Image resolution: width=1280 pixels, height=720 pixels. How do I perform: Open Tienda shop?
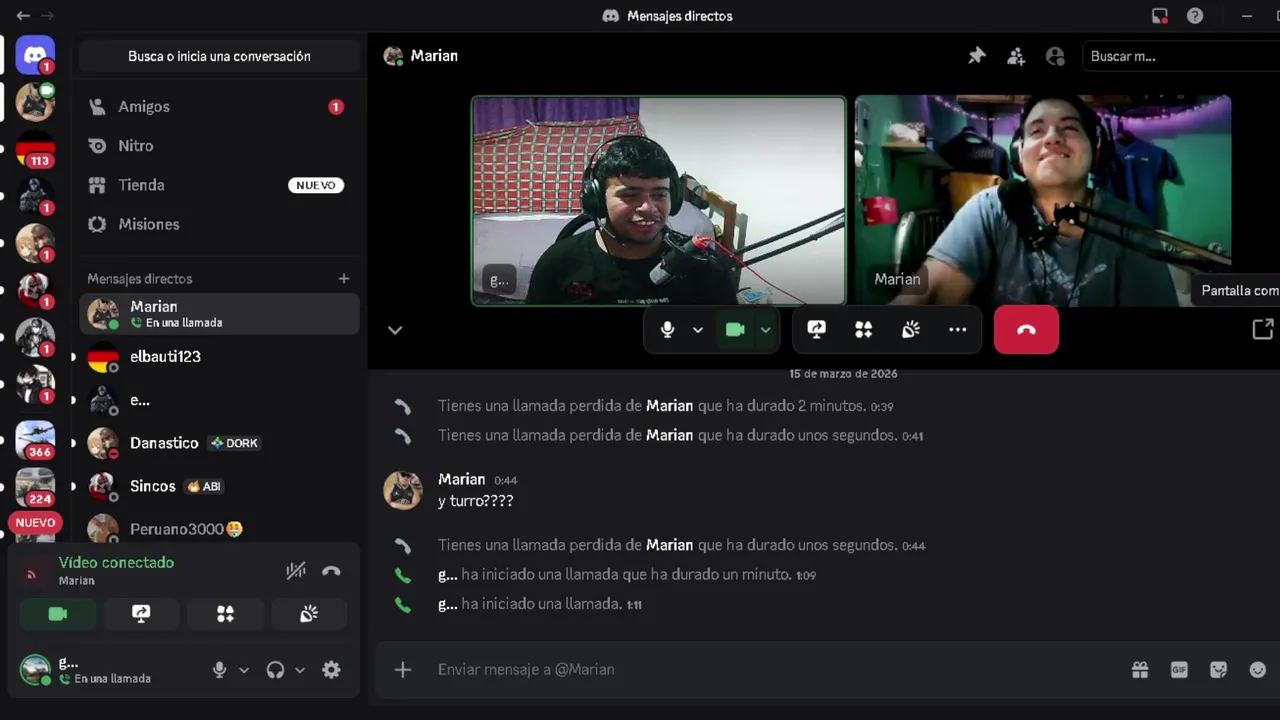219,185
